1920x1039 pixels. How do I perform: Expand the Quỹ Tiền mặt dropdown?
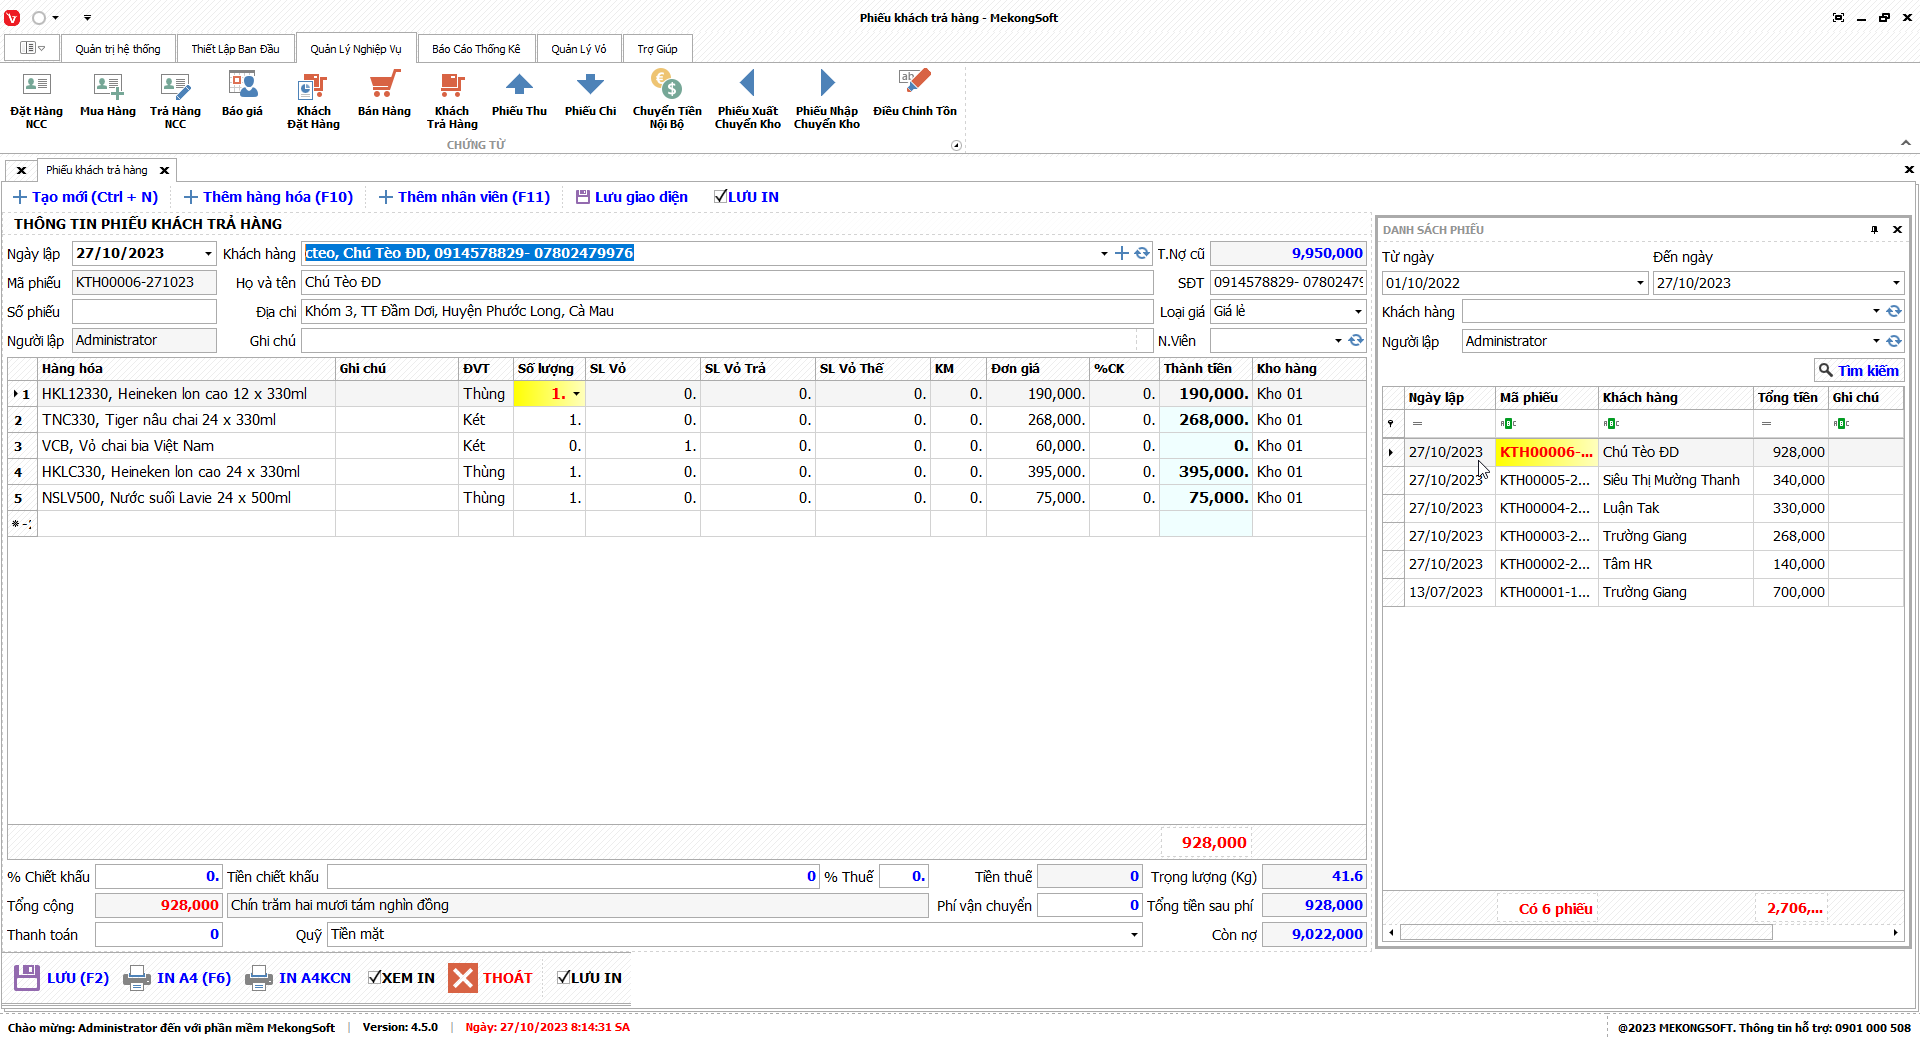(x=1134, y=935)
